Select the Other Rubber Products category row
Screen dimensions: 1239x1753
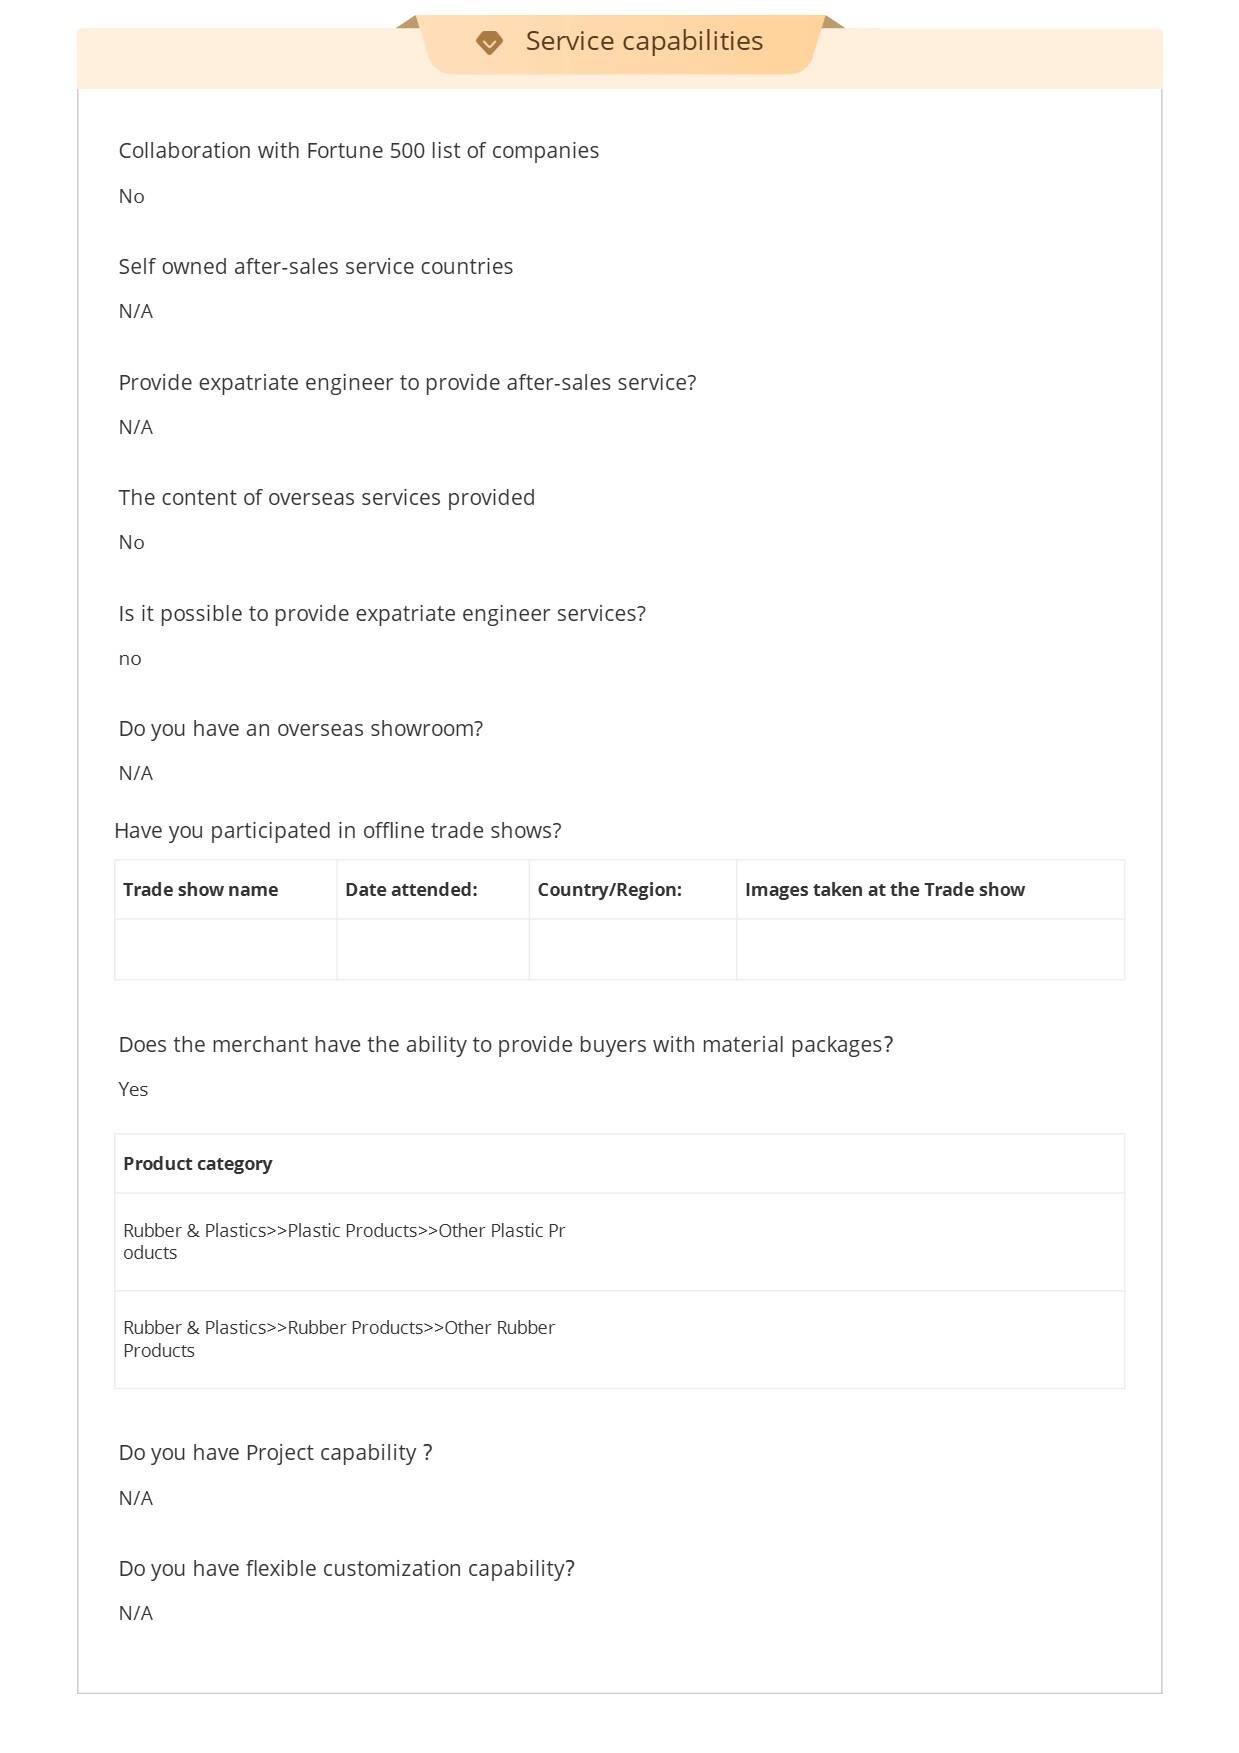(x=338, y=1339)
